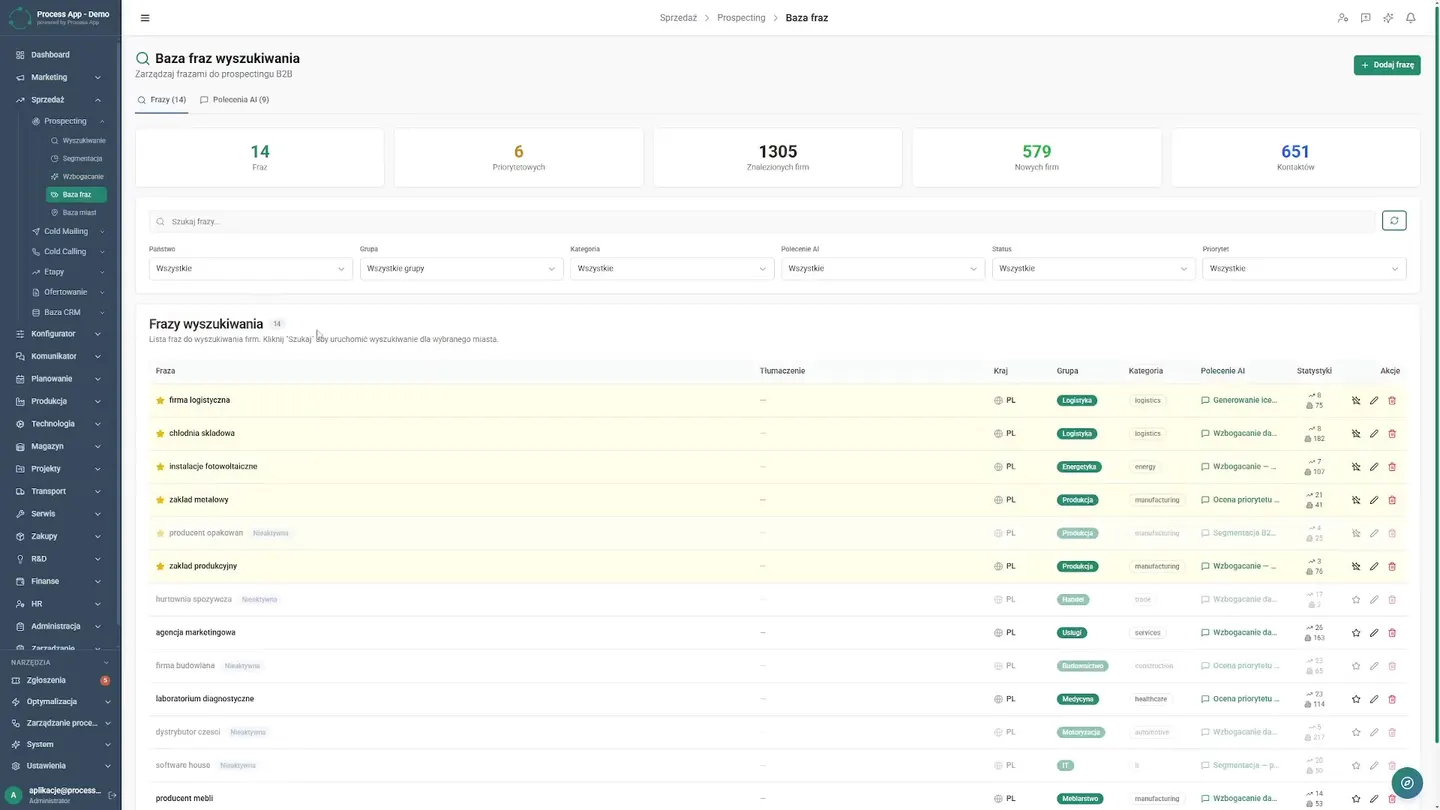Open Segmentacja under Prospecting
The width and height of the screenshot is (1440, 810).
click(x=78, y=159)
